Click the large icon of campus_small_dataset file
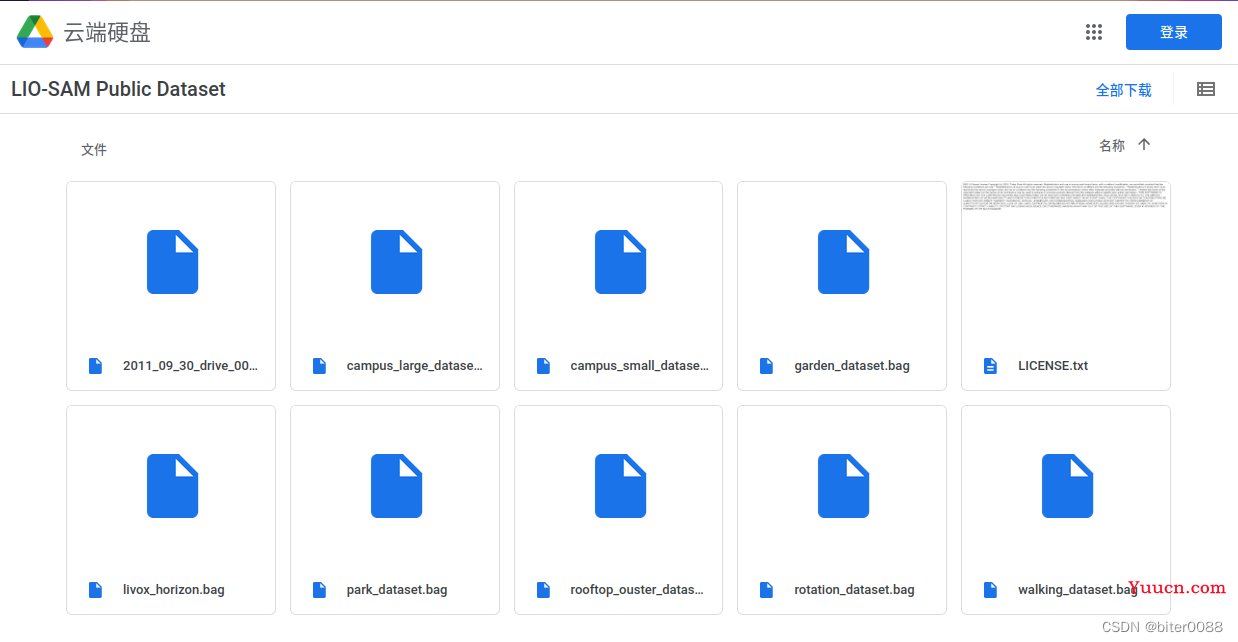 (x=620, y=262)
